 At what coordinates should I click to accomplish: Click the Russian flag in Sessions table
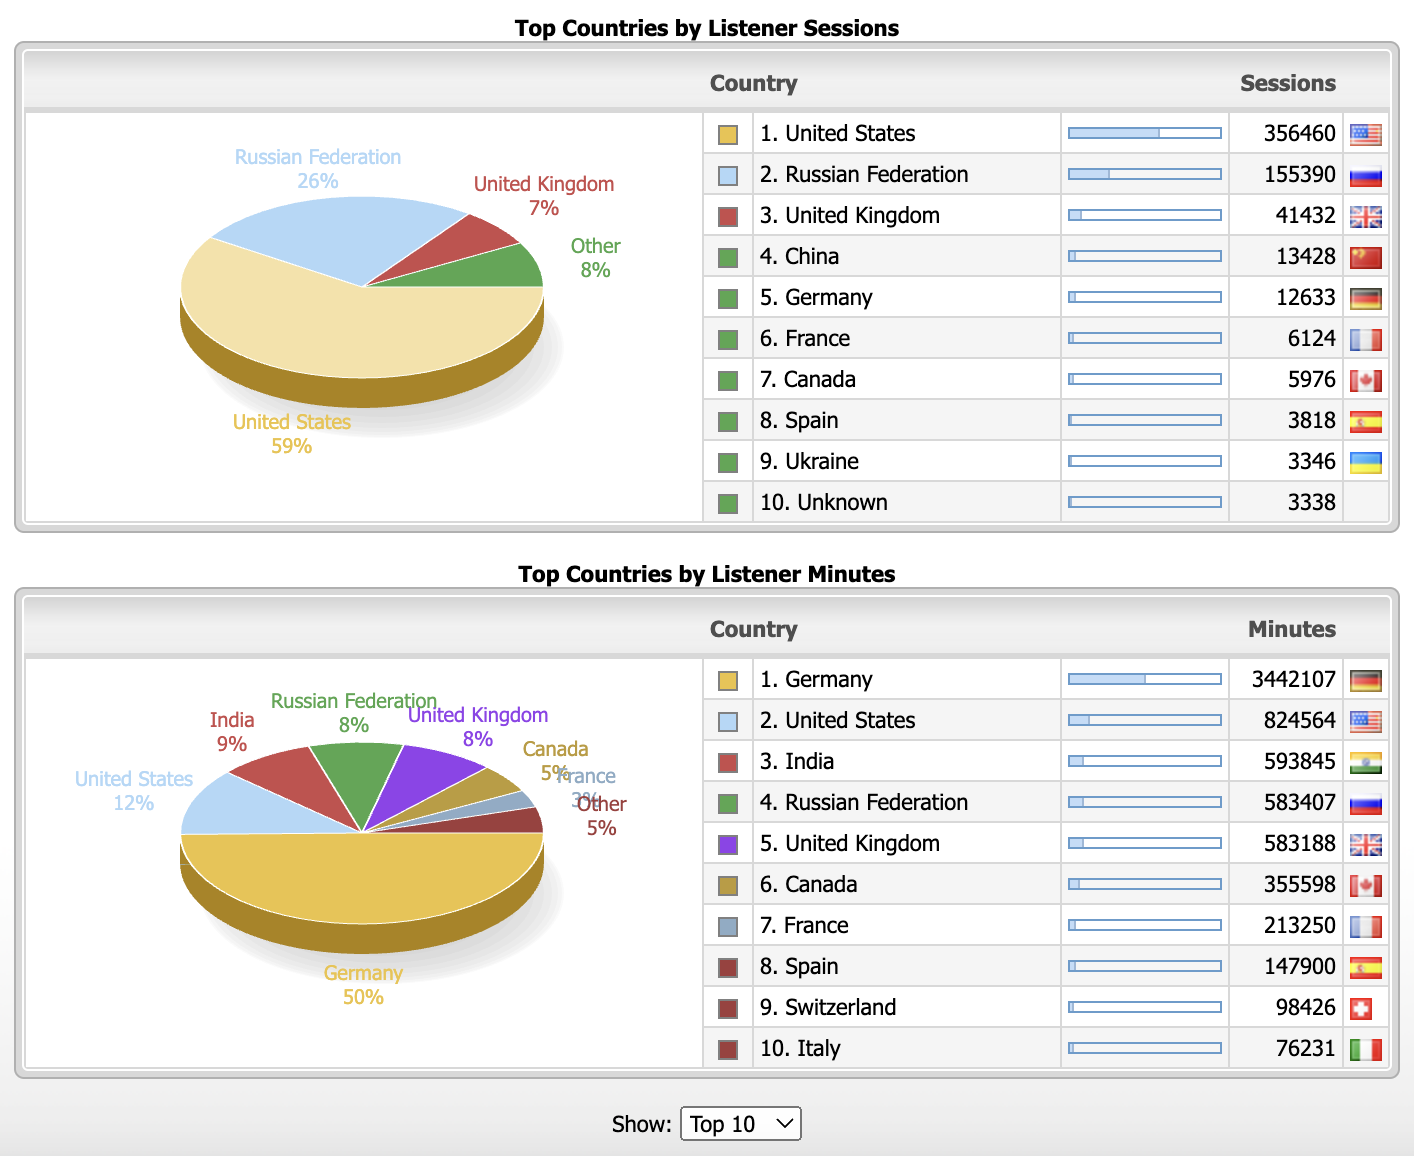coord(1365,175)
